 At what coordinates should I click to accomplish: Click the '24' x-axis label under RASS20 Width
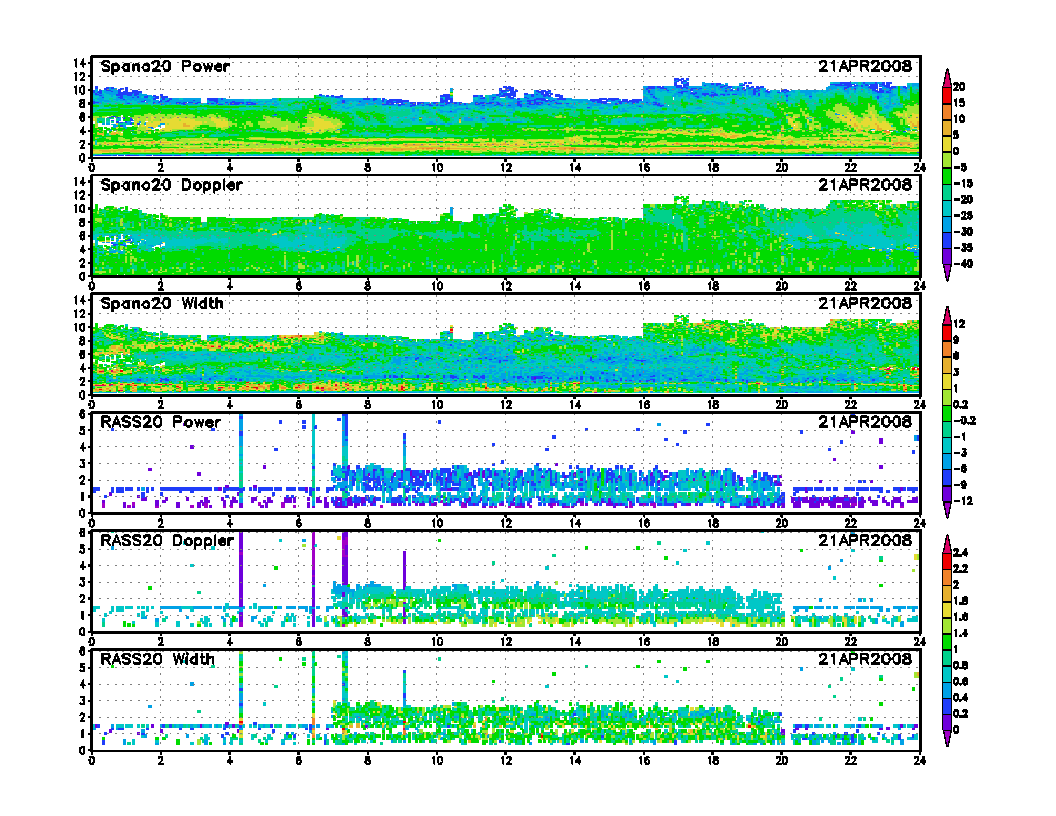click(919, 760)
